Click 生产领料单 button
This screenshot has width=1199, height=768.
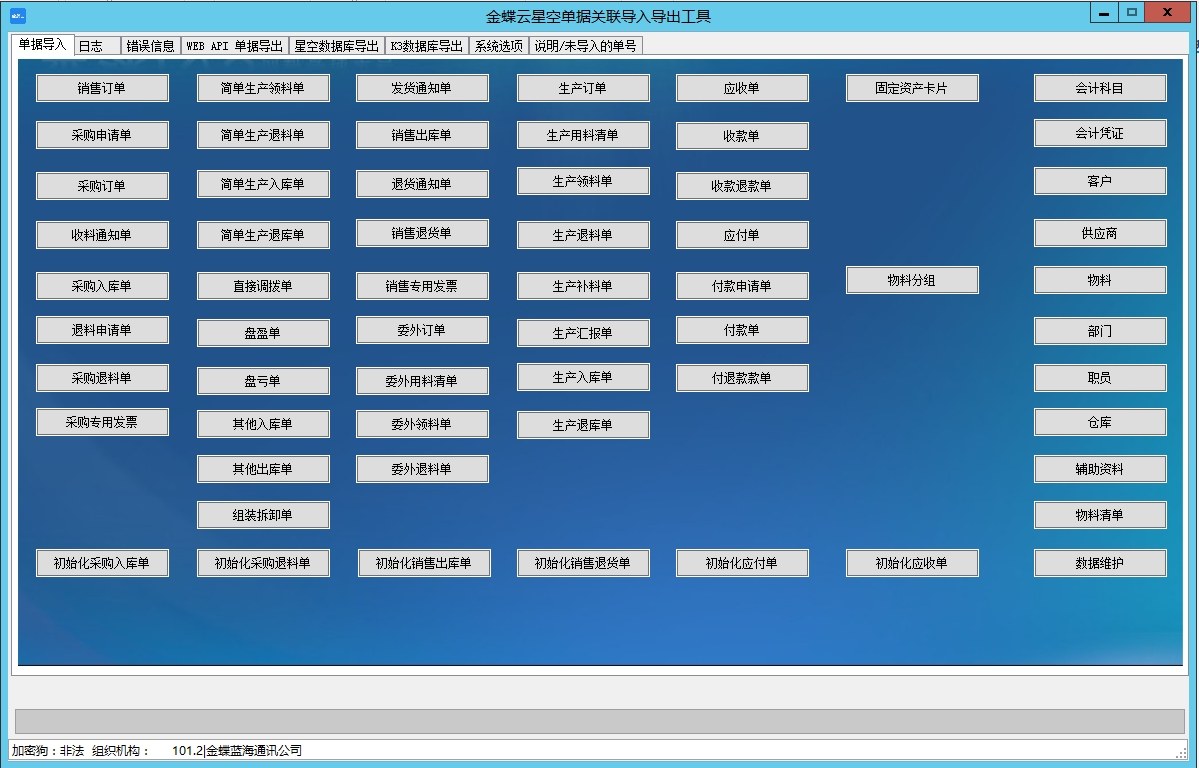(583, 181)
